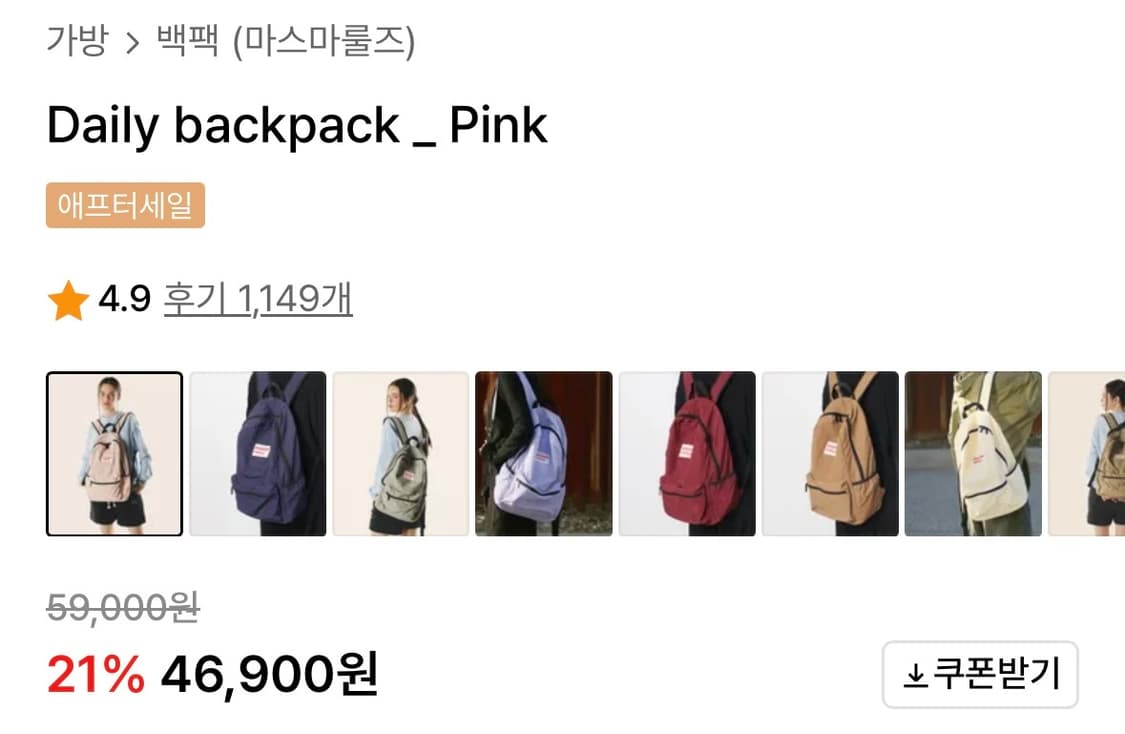Choose the red backpack thumbnail
Image resolution: width=1125 pixels, height=734 pixels.
(687, 453)
